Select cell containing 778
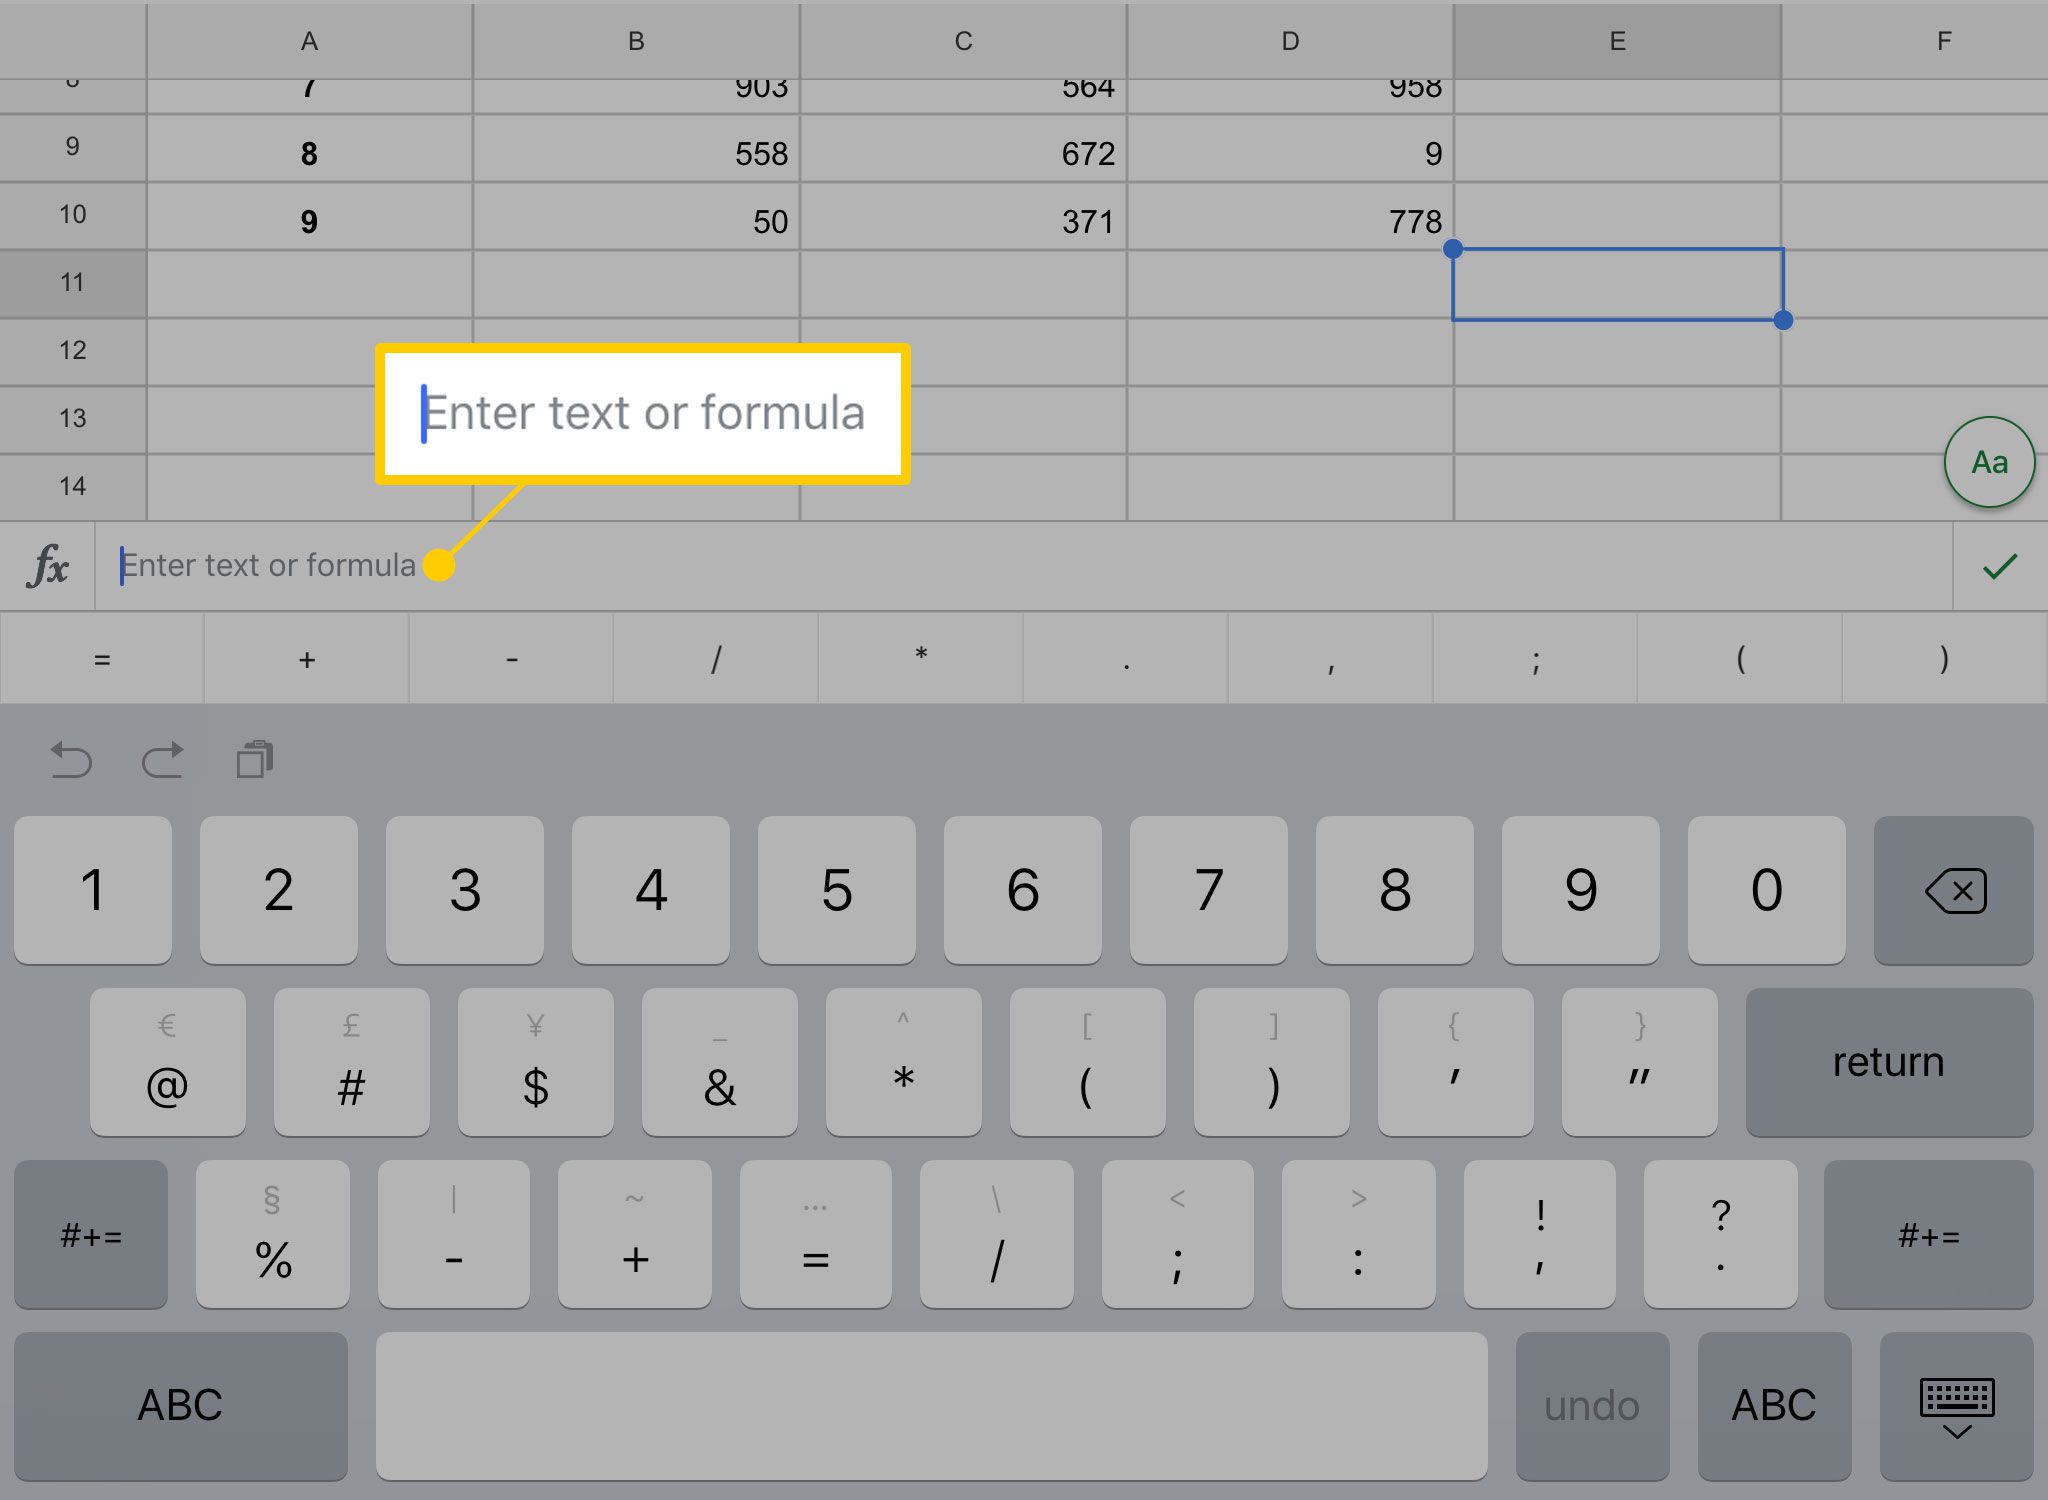Viewport: 2048px width, 1500px height. click(1290, 216)
